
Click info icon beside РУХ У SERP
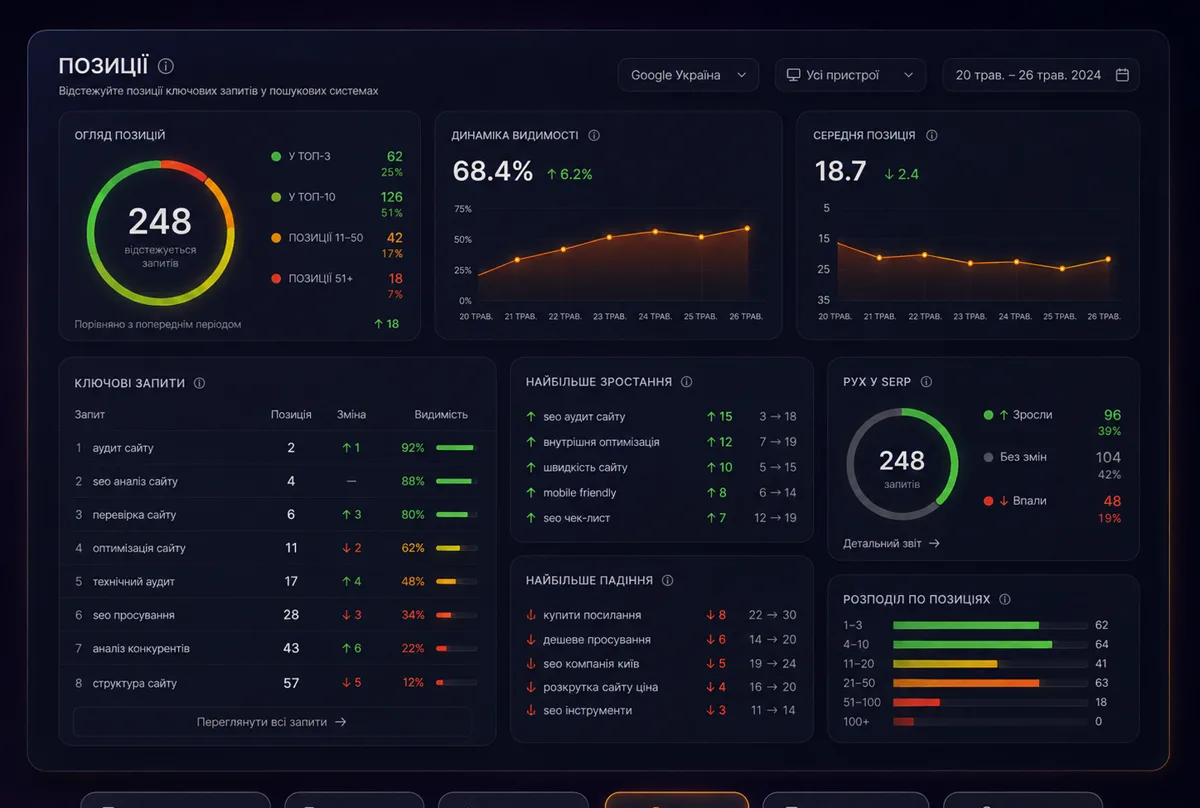(926, 382)
